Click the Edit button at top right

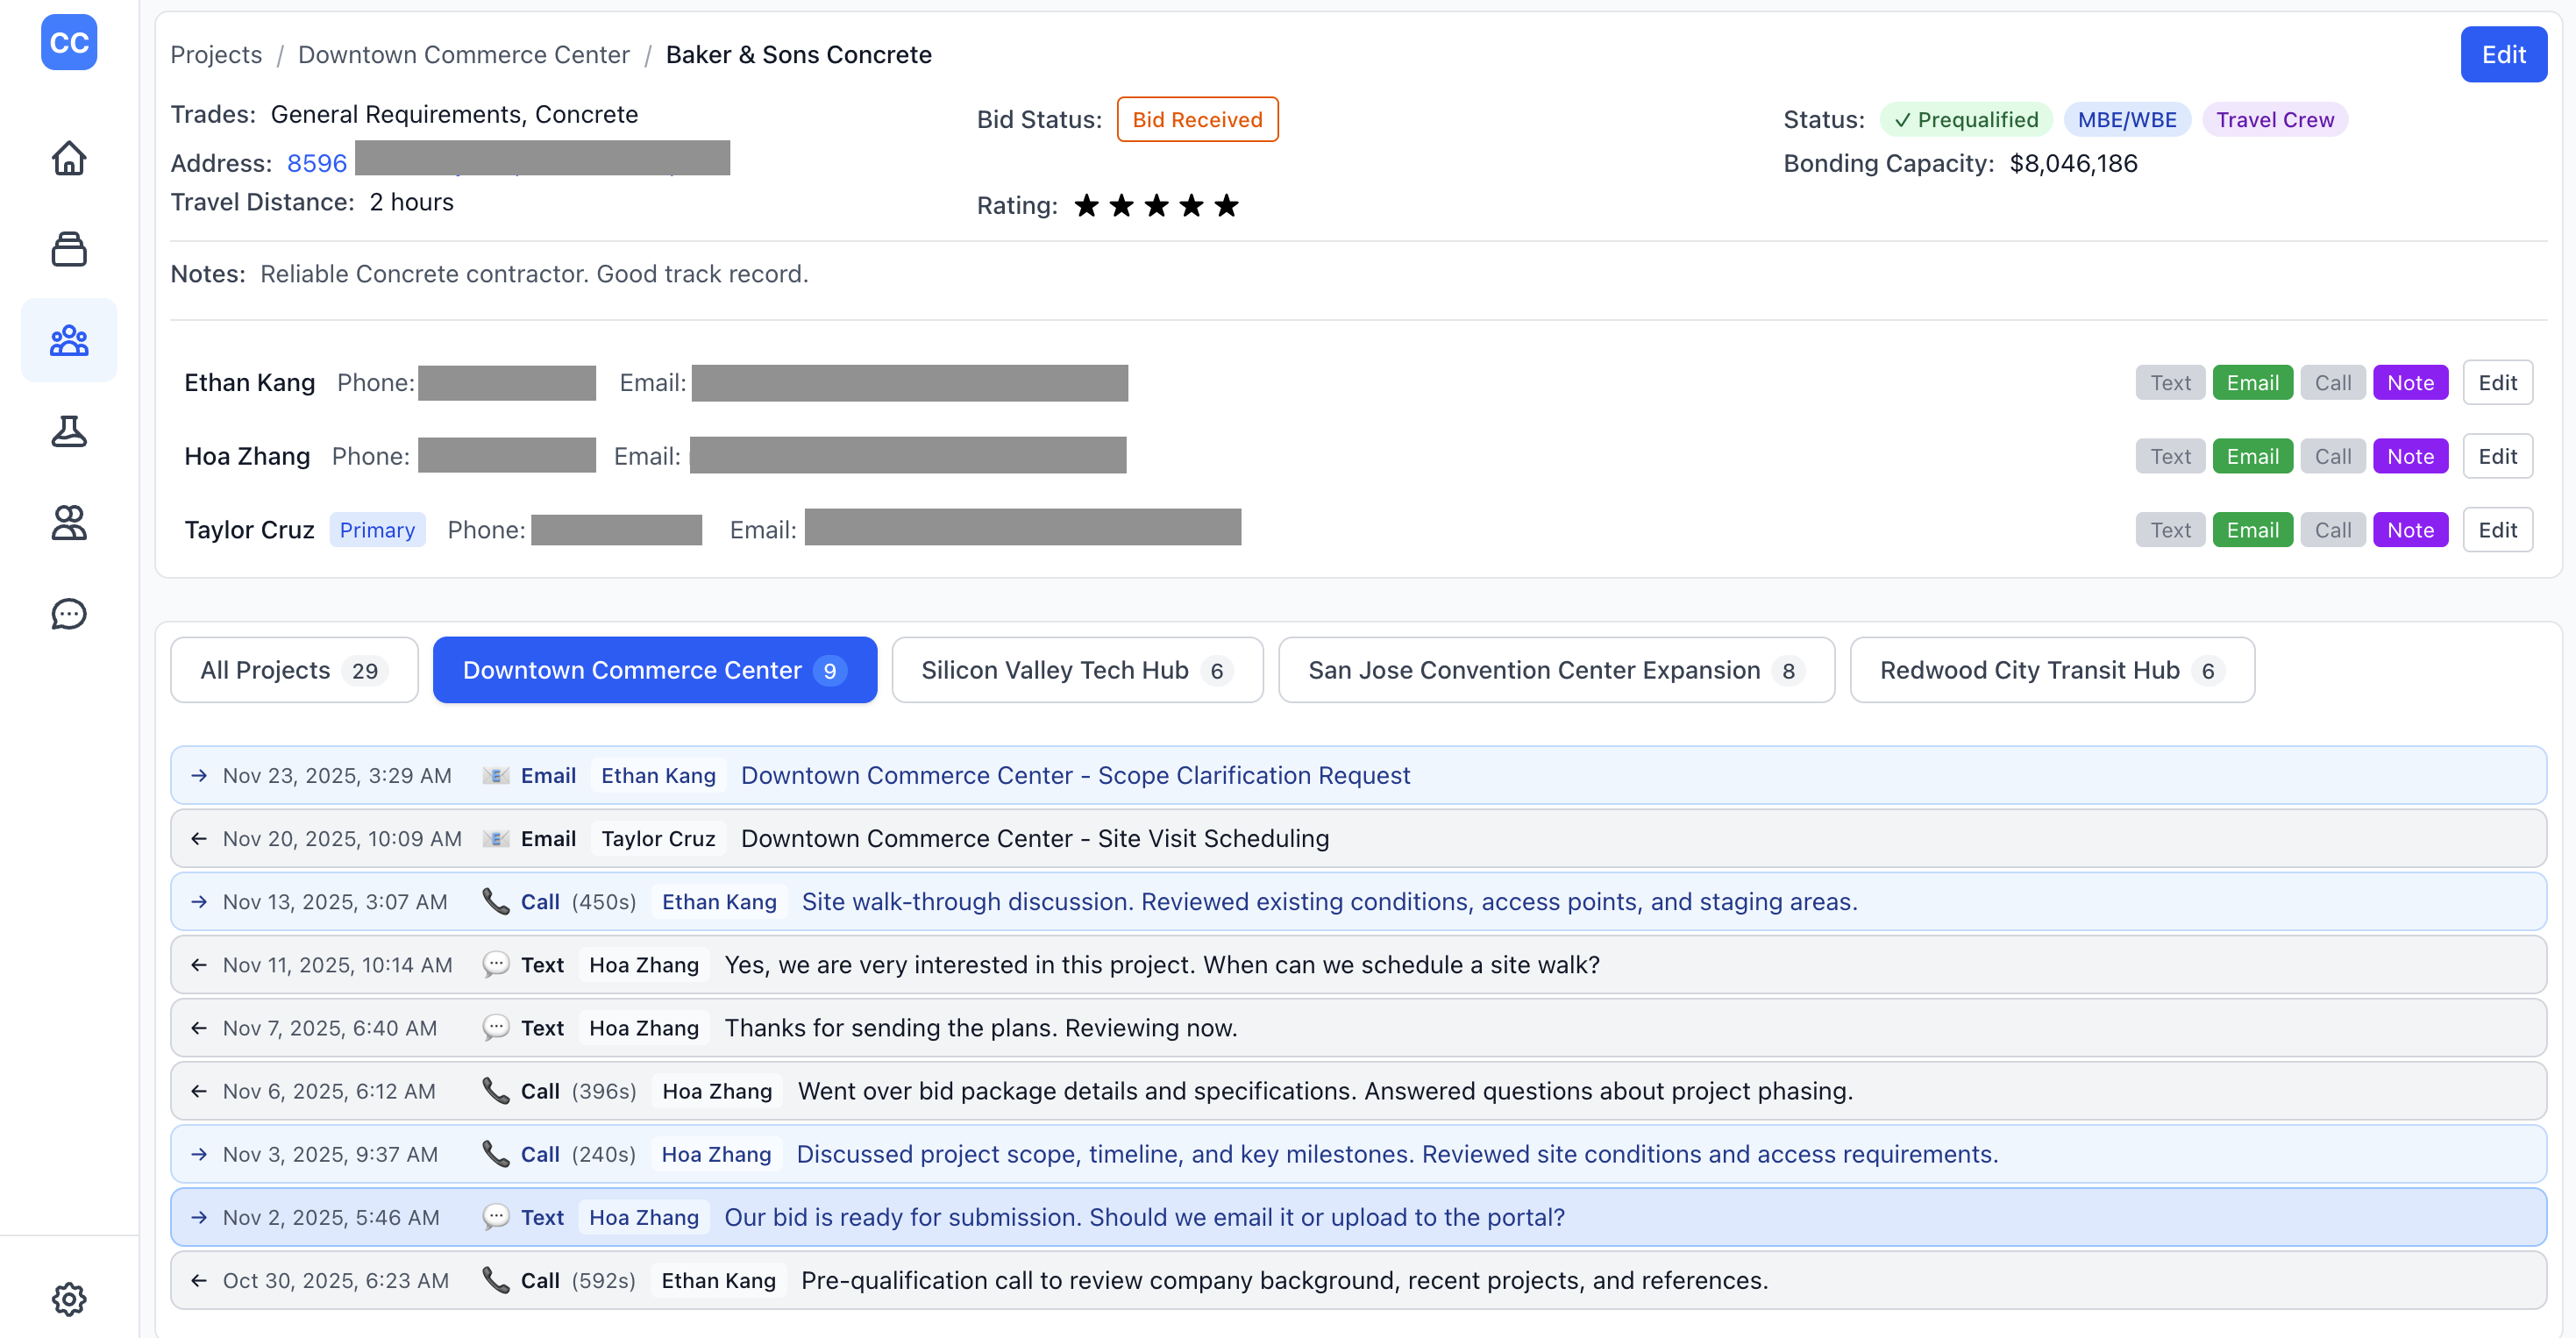[2503, 54]
